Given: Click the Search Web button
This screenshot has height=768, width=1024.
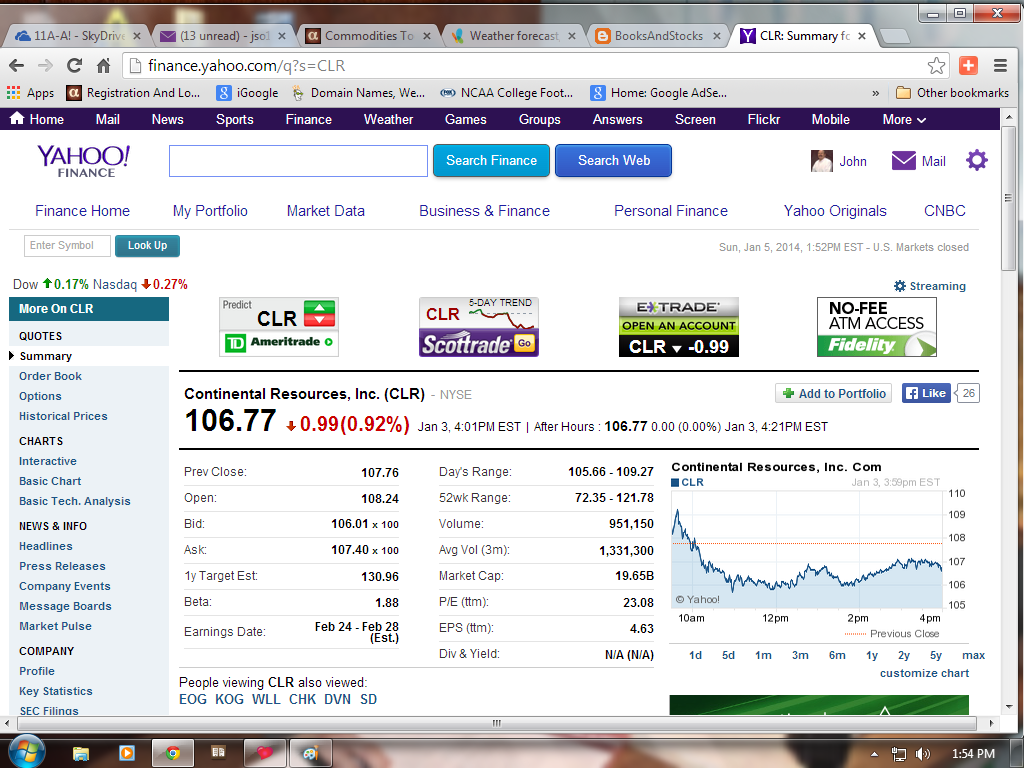Looking at the screenshot, I should pos(613,161).
